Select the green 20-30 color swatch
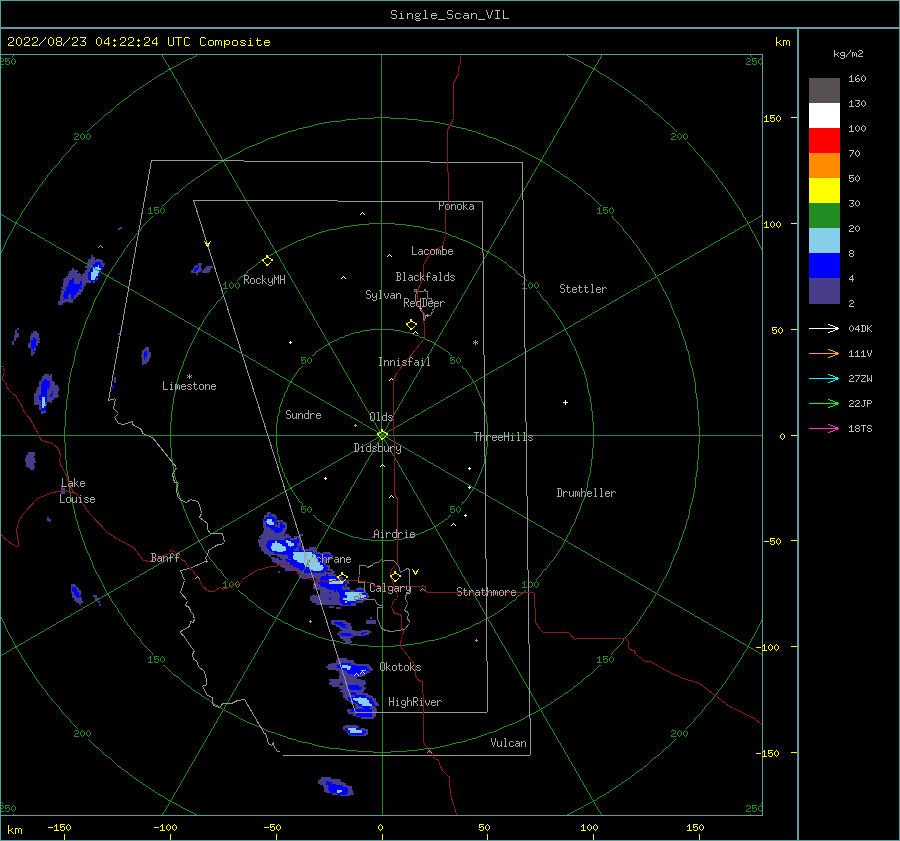This screenshot has width=900, height=841. tap(824, 216)
